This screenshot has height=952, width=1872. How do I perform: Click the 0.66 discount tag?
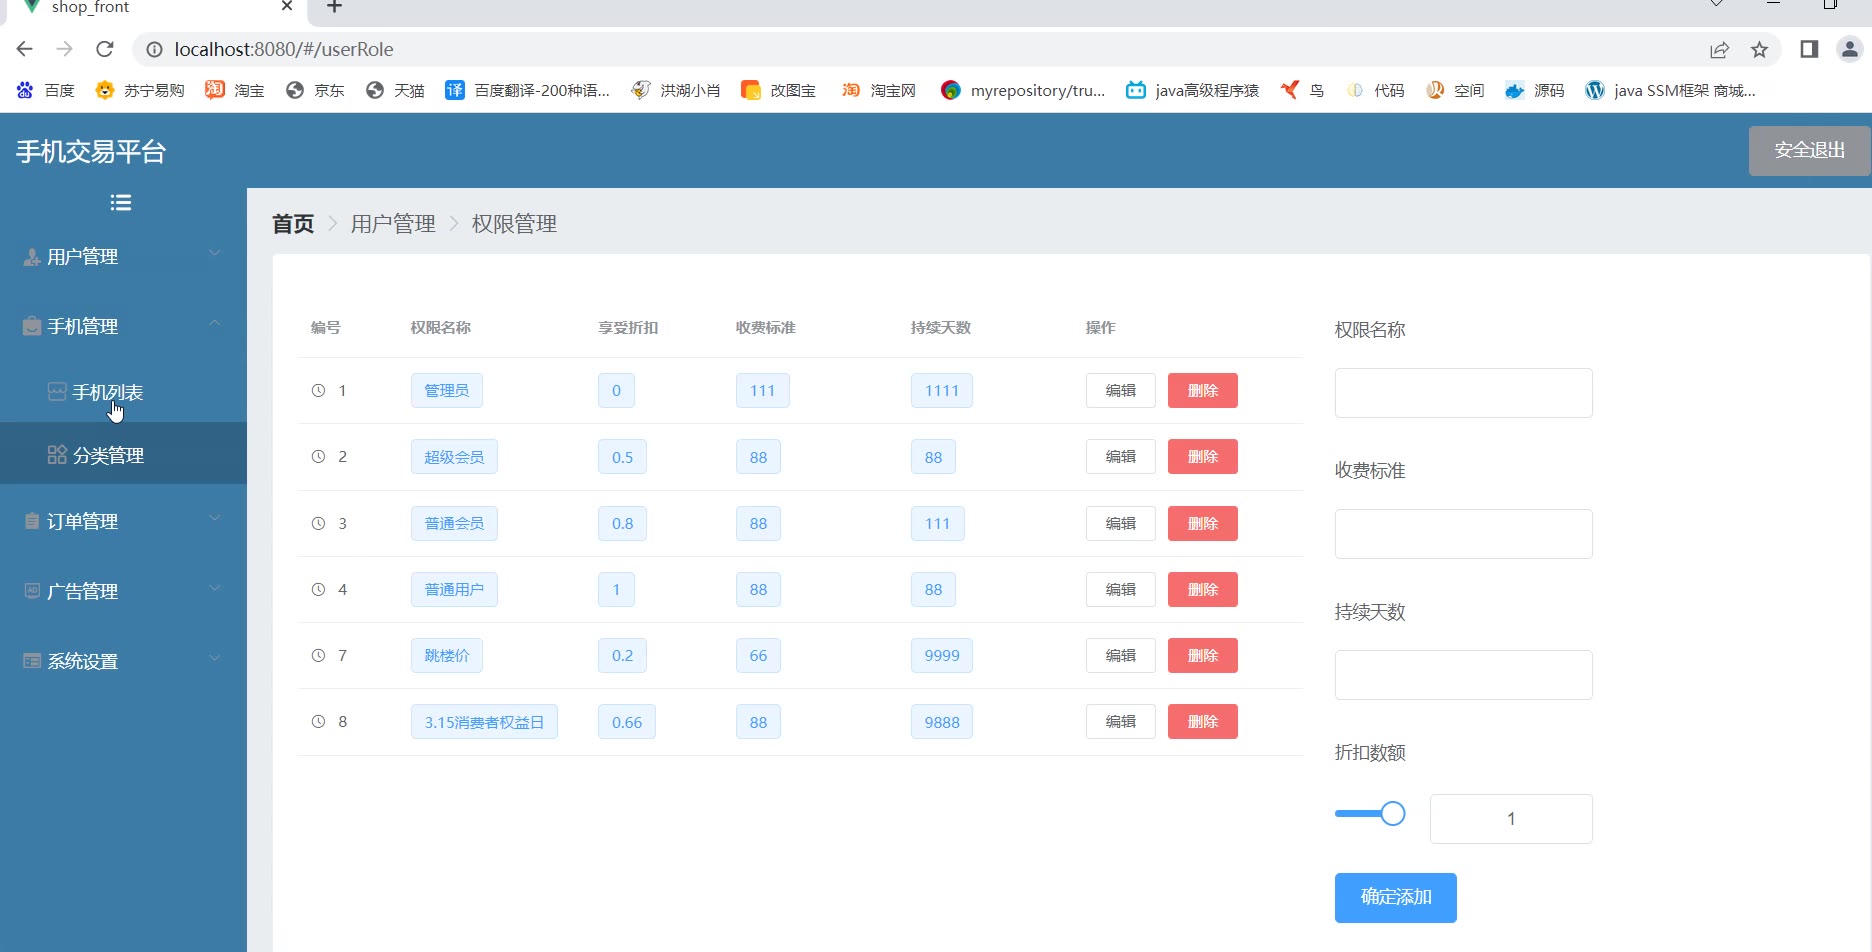pos(627,722)
